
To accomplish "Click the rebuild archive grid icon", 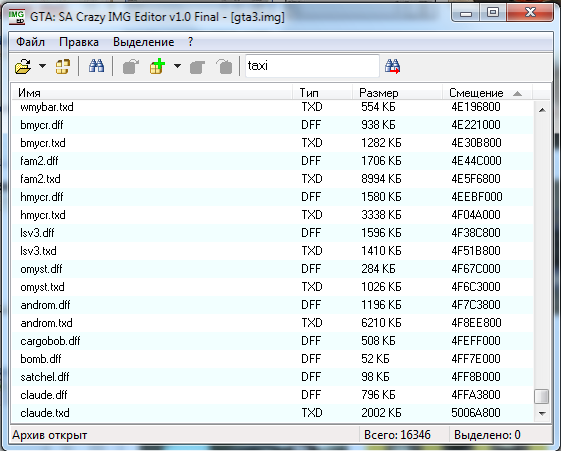I will pos(63,66).
